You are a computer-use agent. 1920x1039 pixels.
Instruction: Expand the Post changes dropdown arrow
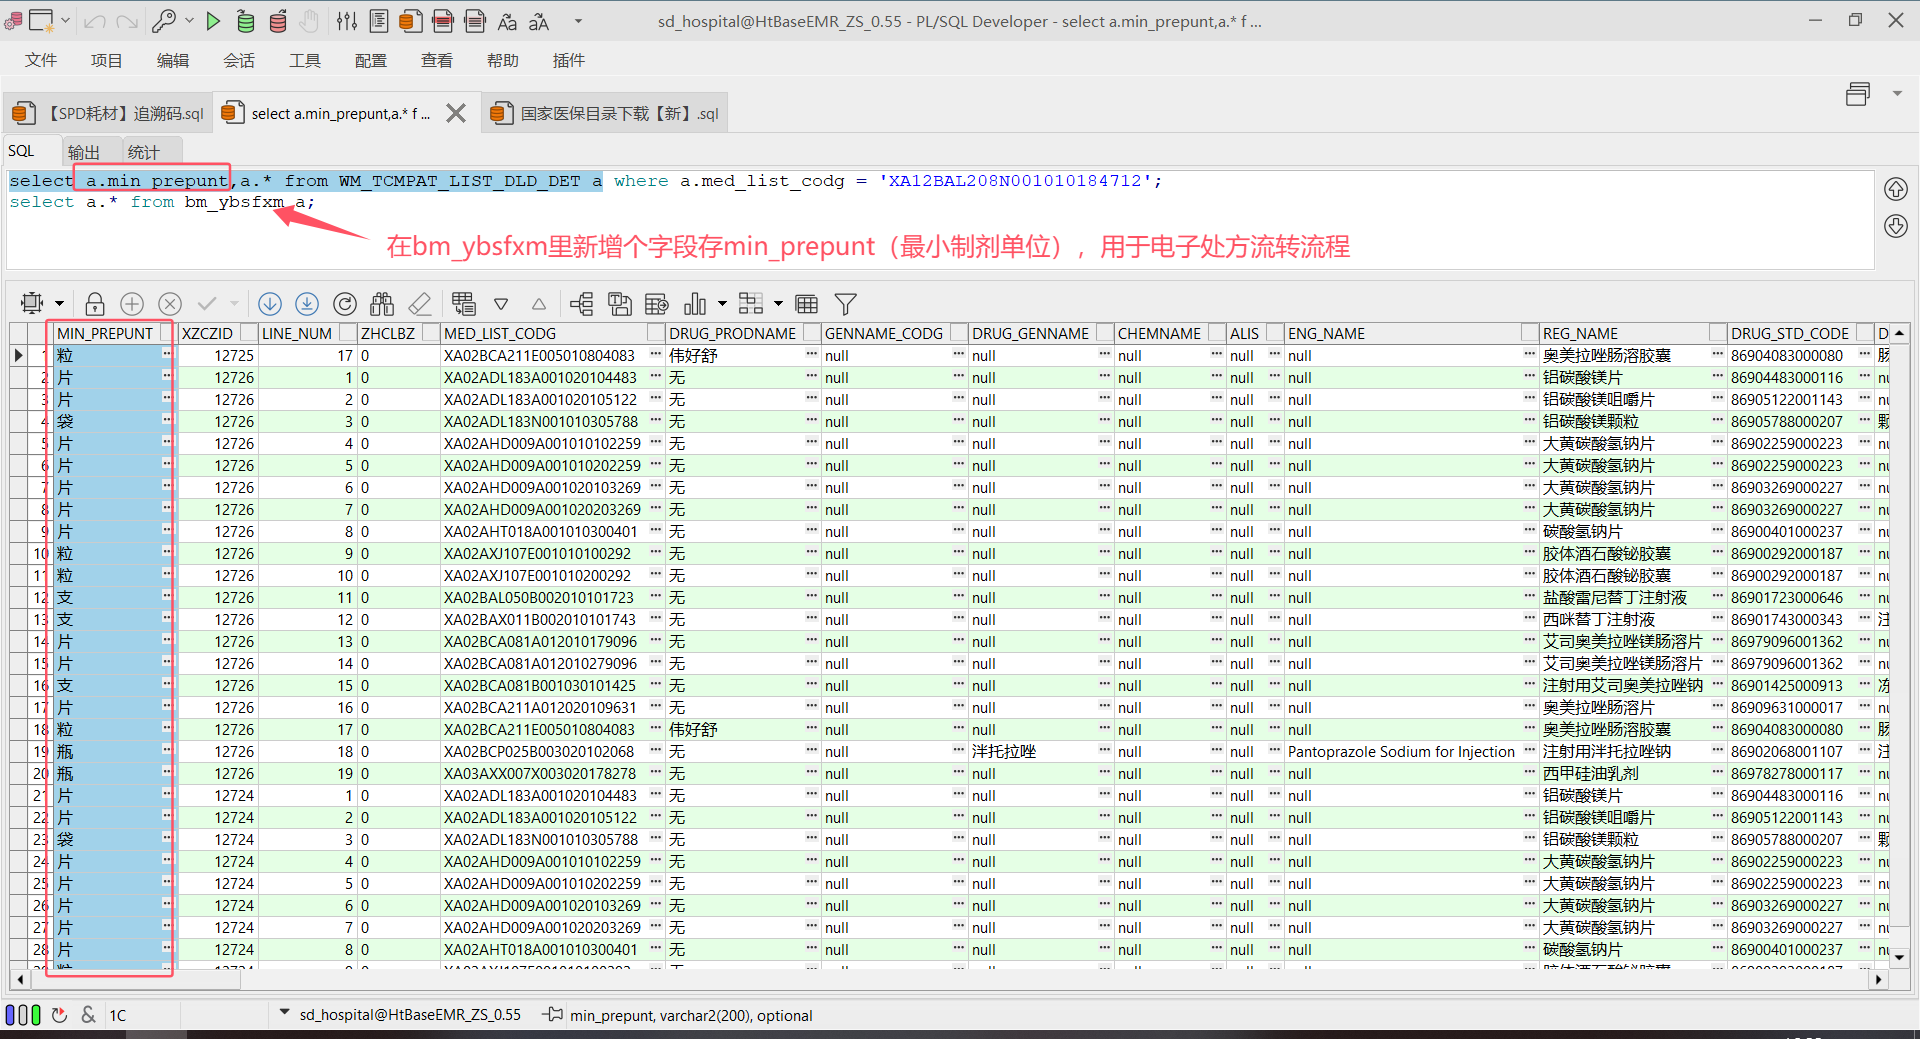pos(234,304)
